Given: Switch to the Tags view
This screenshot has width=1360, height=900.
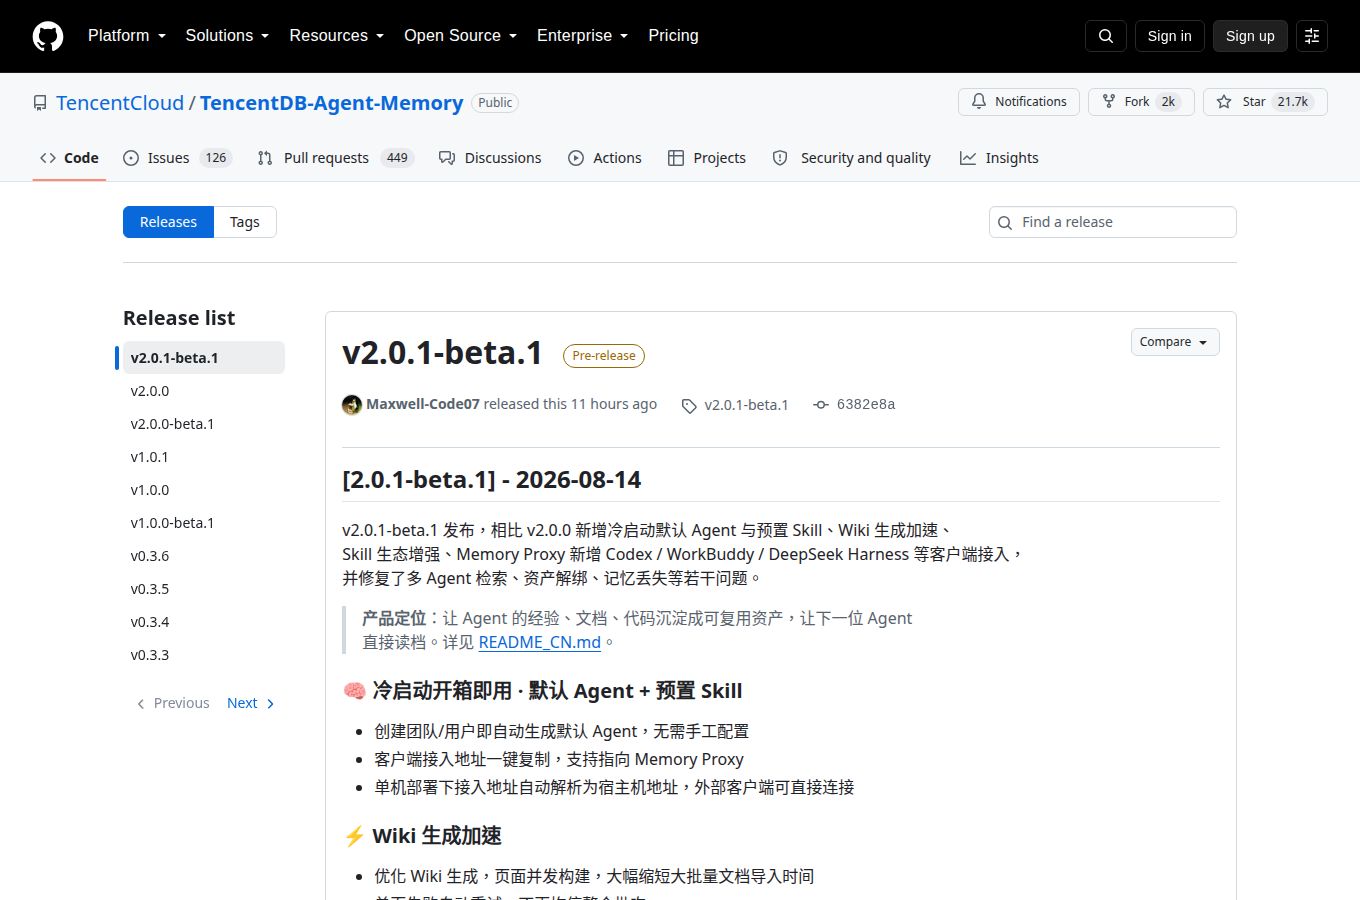Looking at the screenshot, I should click(x=245, y=222).
